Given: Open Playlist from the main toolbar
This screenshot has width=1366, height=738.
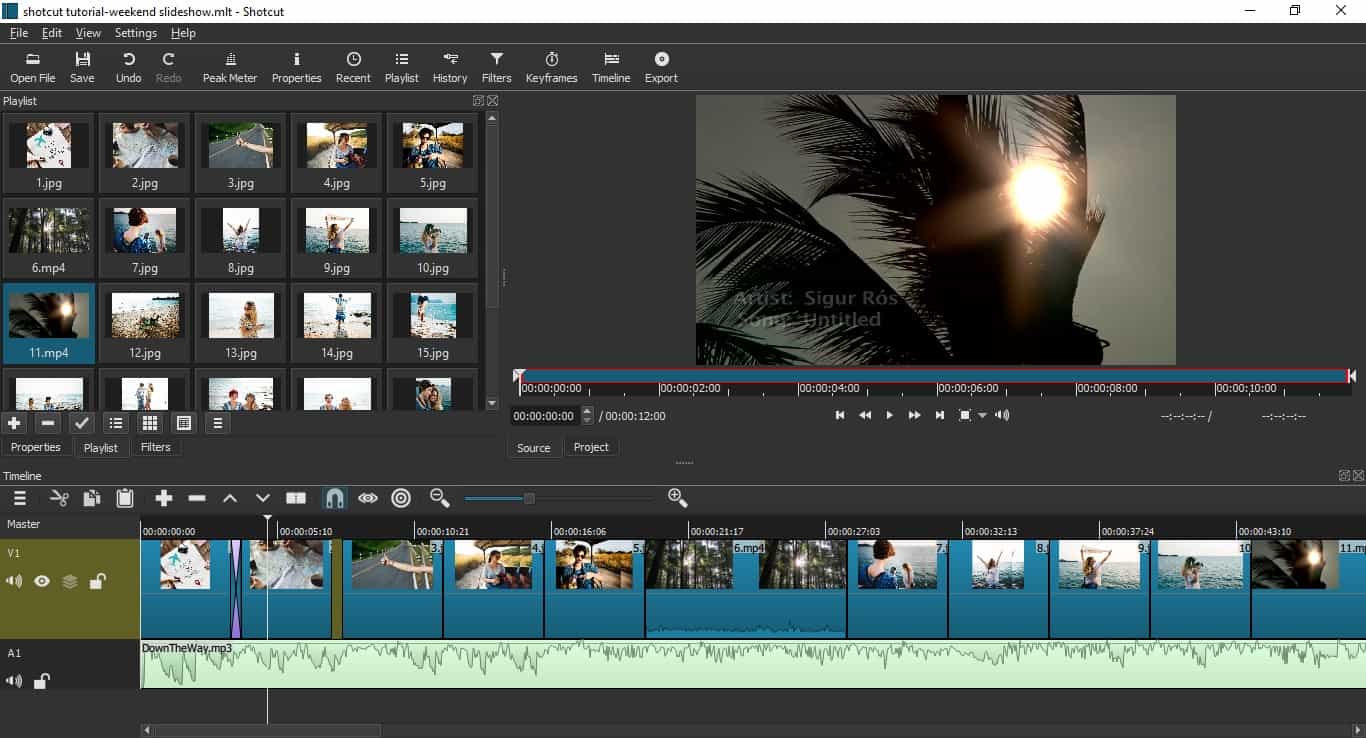Looking at the screenshot, I should click(x=402, y=68).
